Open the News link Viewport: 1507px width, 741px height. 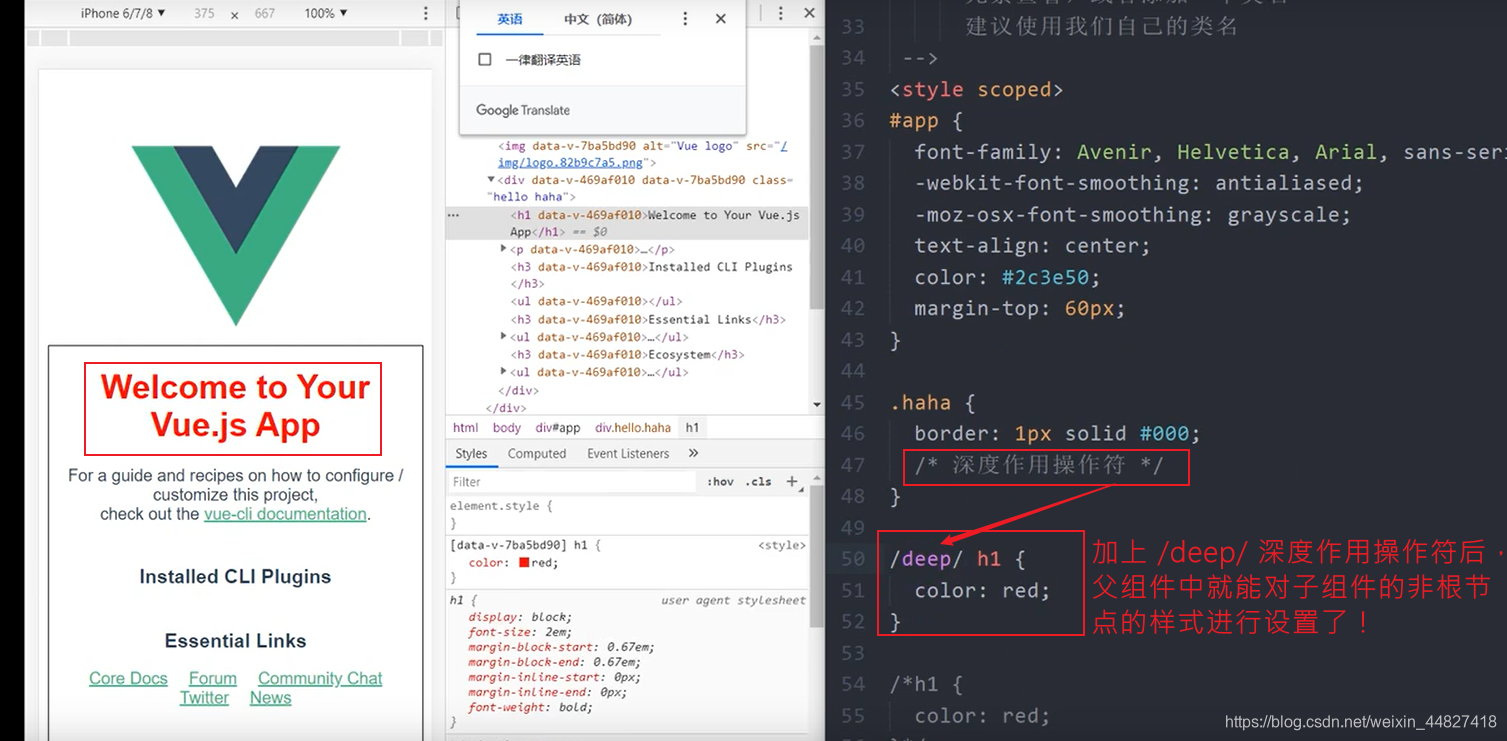(x=270, y=698)
